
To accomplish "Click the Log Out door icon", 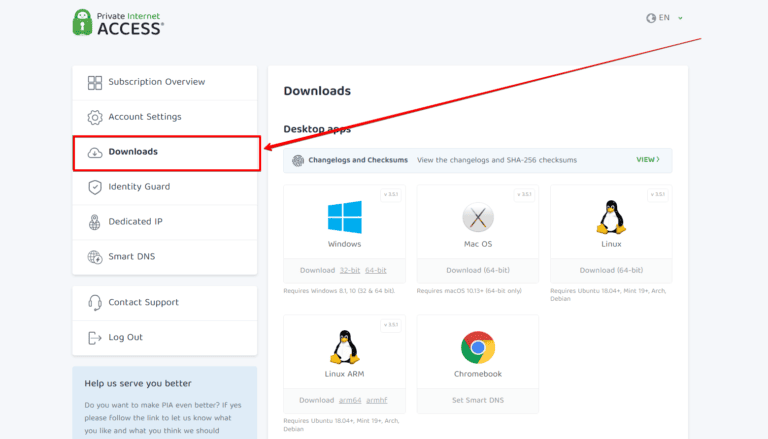I will [95, 338].
